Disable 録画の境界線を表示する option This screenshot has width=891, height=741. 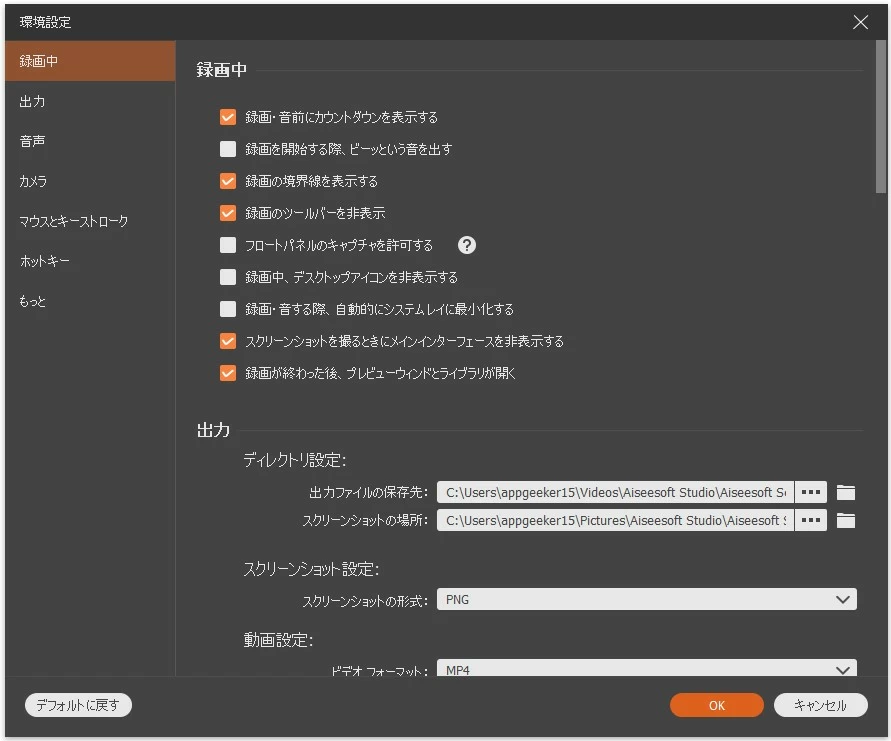pos(228,181)
